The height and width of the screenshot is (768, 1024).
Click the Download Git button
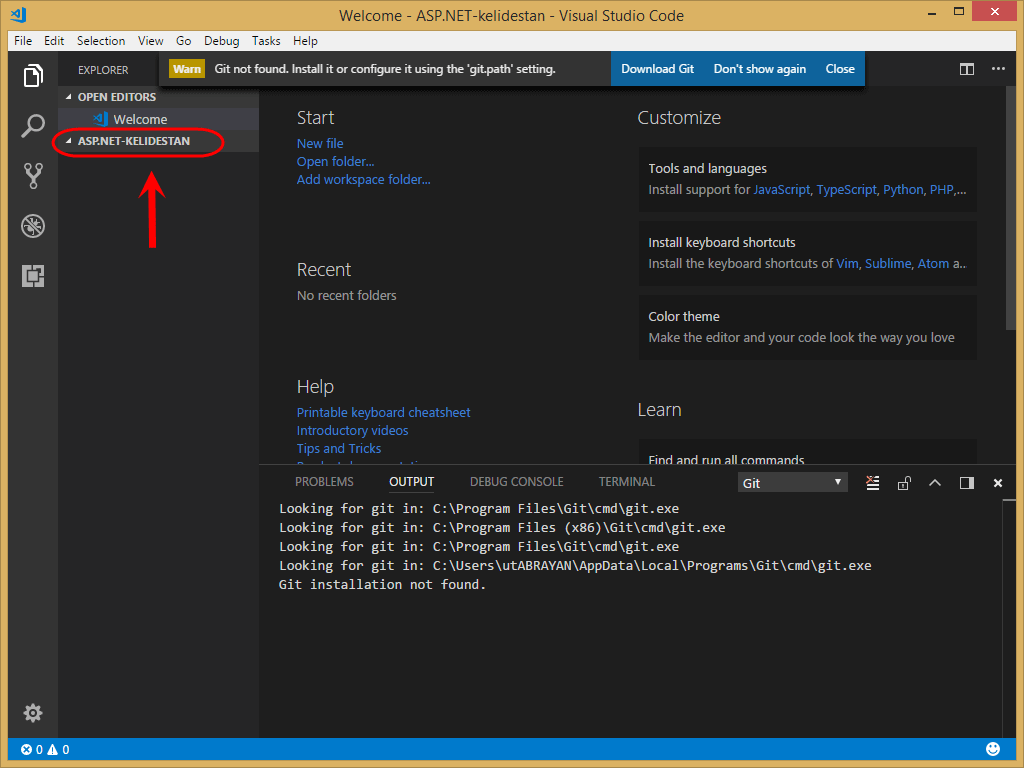657,69
